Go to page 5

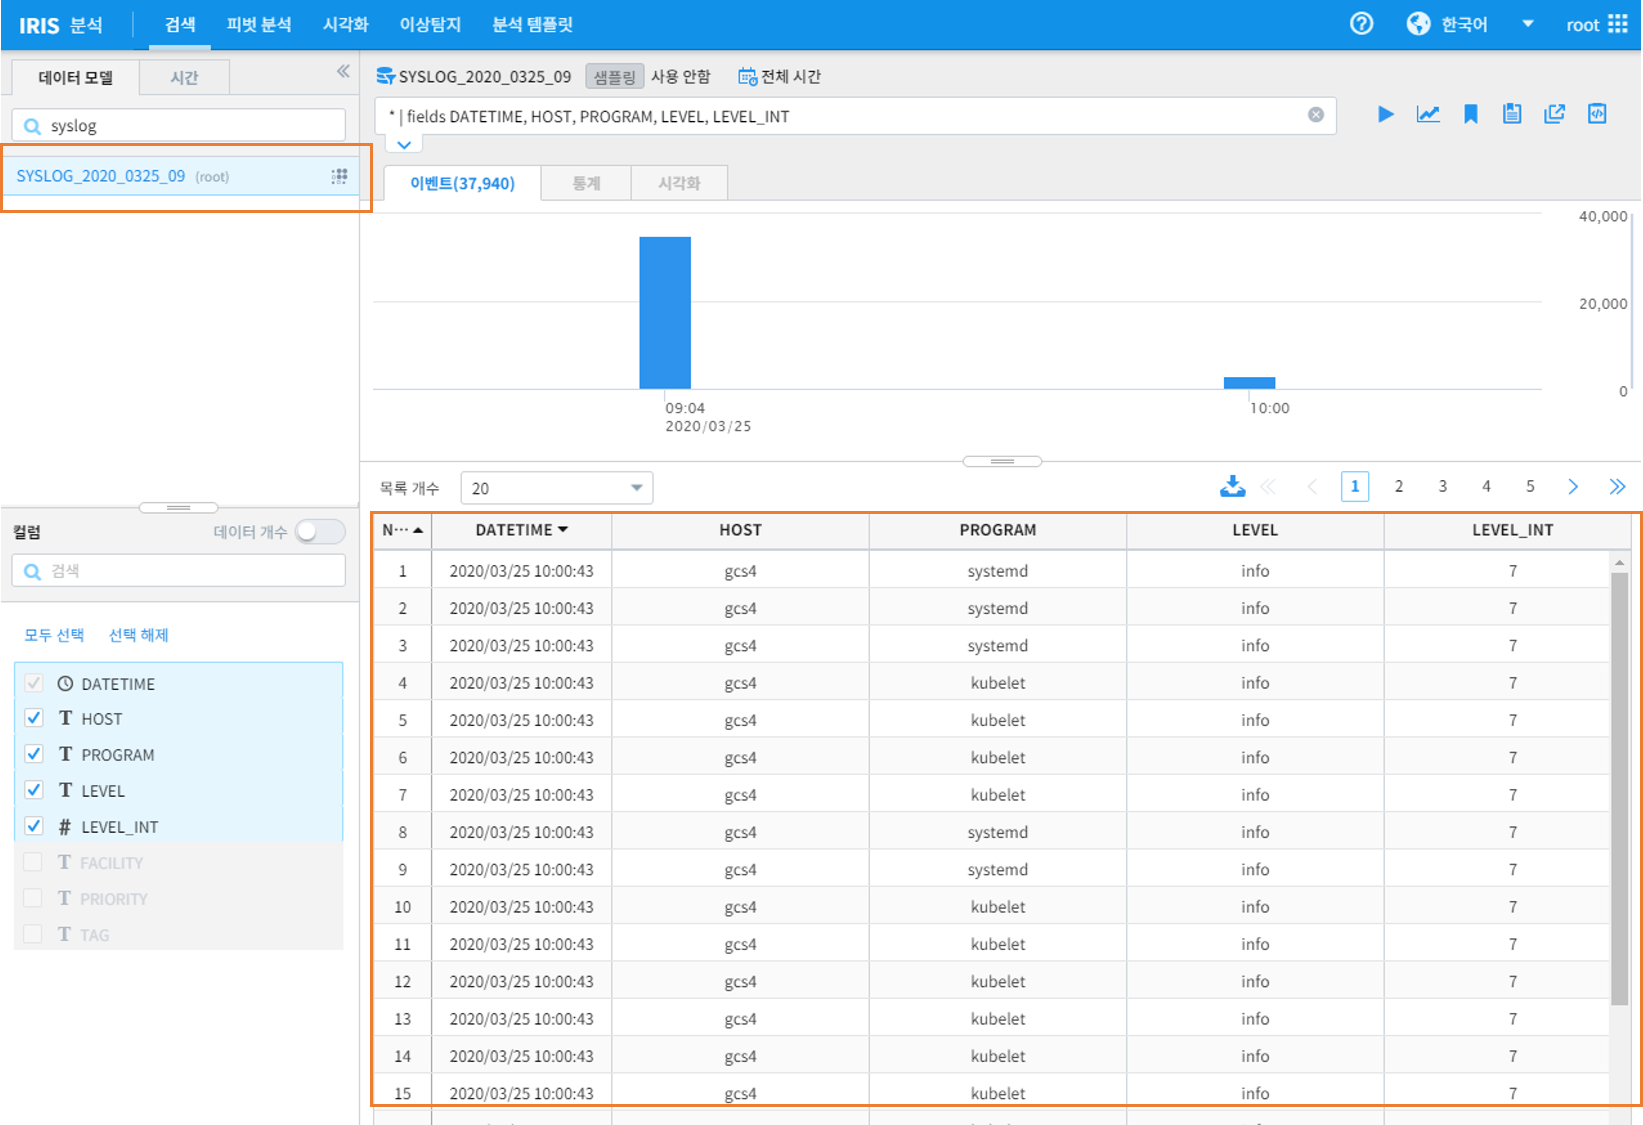(x=1530, y=486)
